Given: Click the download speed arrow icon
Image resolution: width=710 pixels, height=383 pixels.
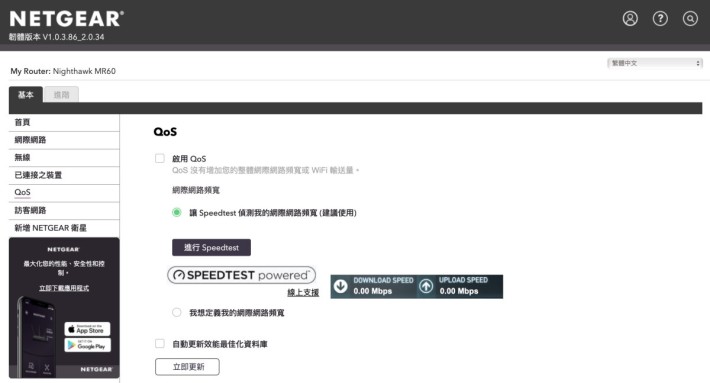Looking at the screenshot, I should coord(341,286).
